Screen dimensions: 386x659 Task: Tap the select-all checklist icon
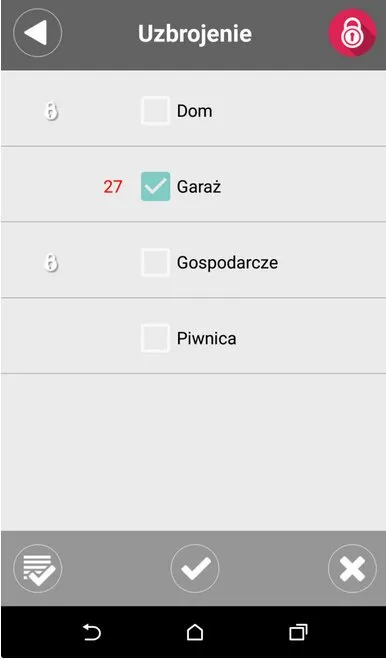point(37,568)
